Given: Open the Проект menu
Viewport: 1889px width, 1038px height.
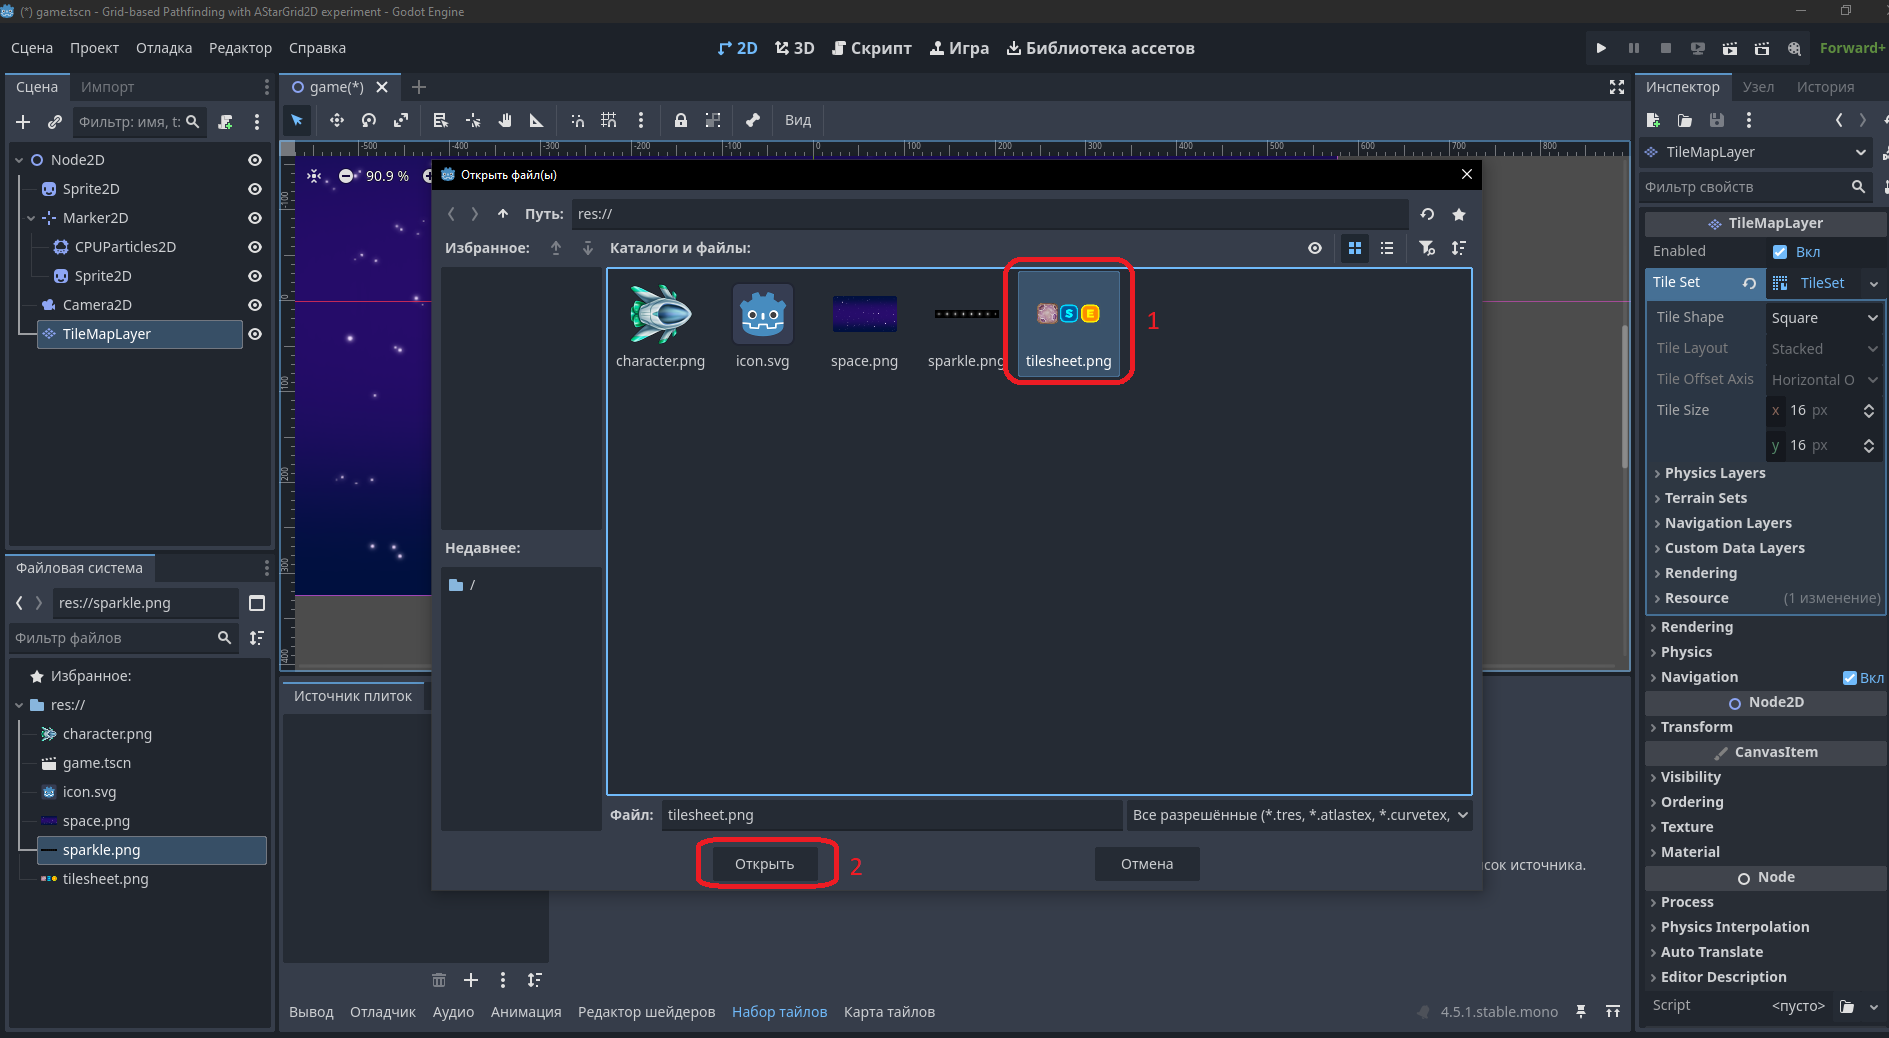Looking at the screenshot, I should pyautogui.click(x=94, y=48).
